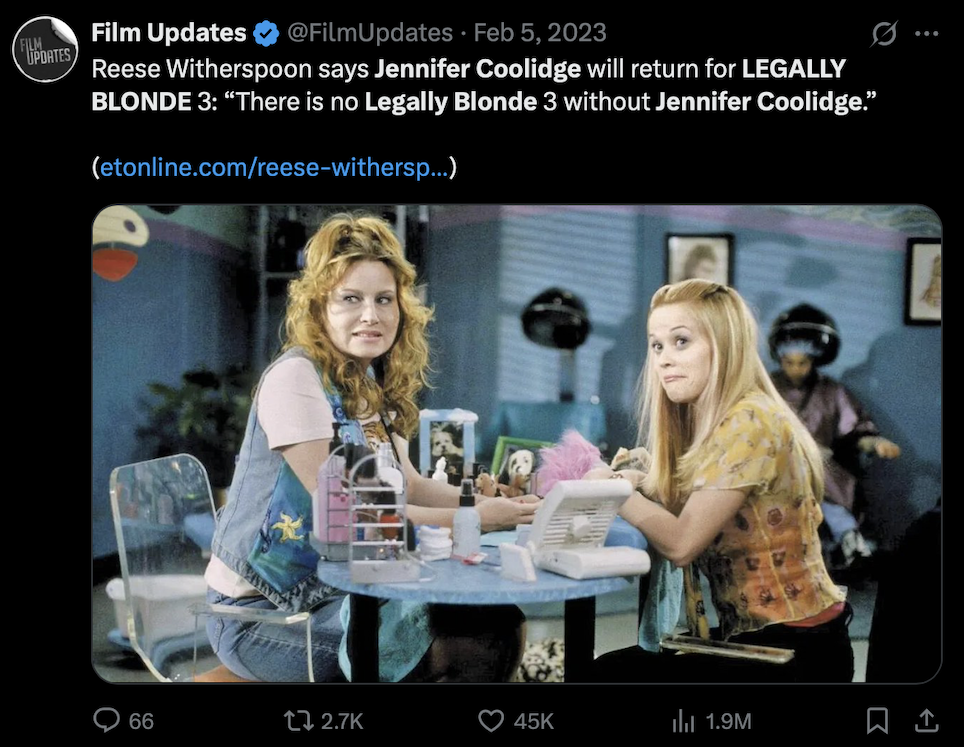Image resolution: width=964 pixels, height=747 pixels.
Task: Like the tweet with the heart icon
Action: (x=491, y=721)
